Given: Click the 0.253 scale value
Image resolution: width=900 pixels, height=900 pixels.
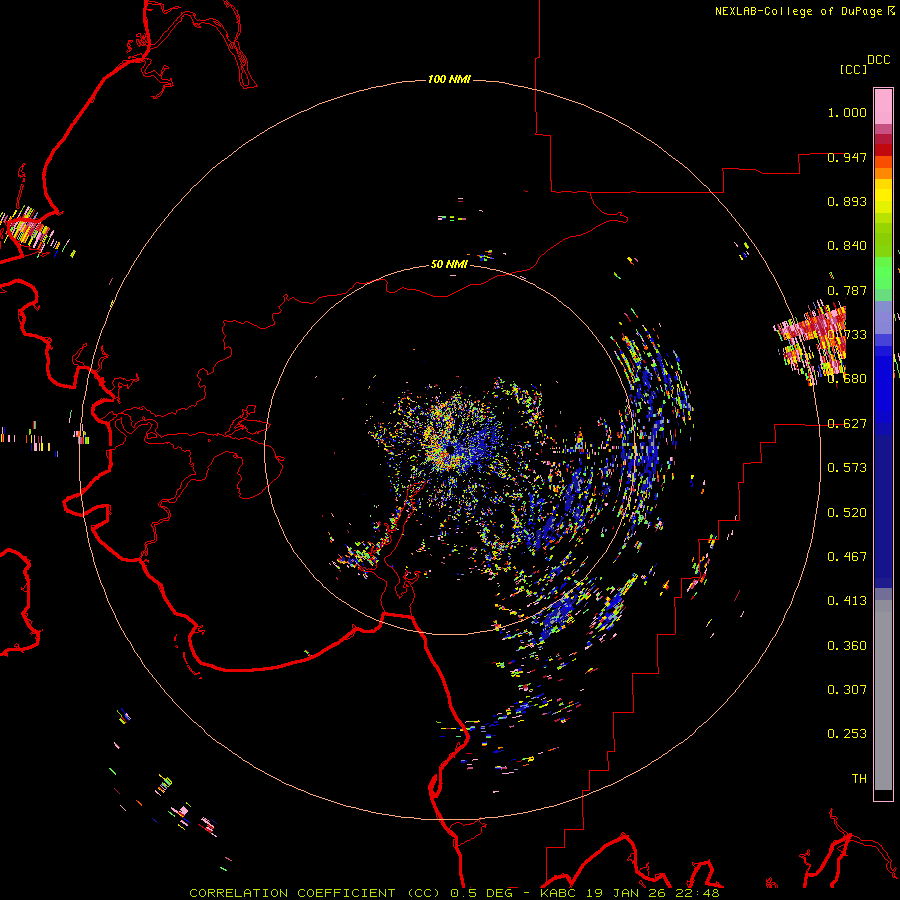Looking at the screenshot, I should pos(847,734).
